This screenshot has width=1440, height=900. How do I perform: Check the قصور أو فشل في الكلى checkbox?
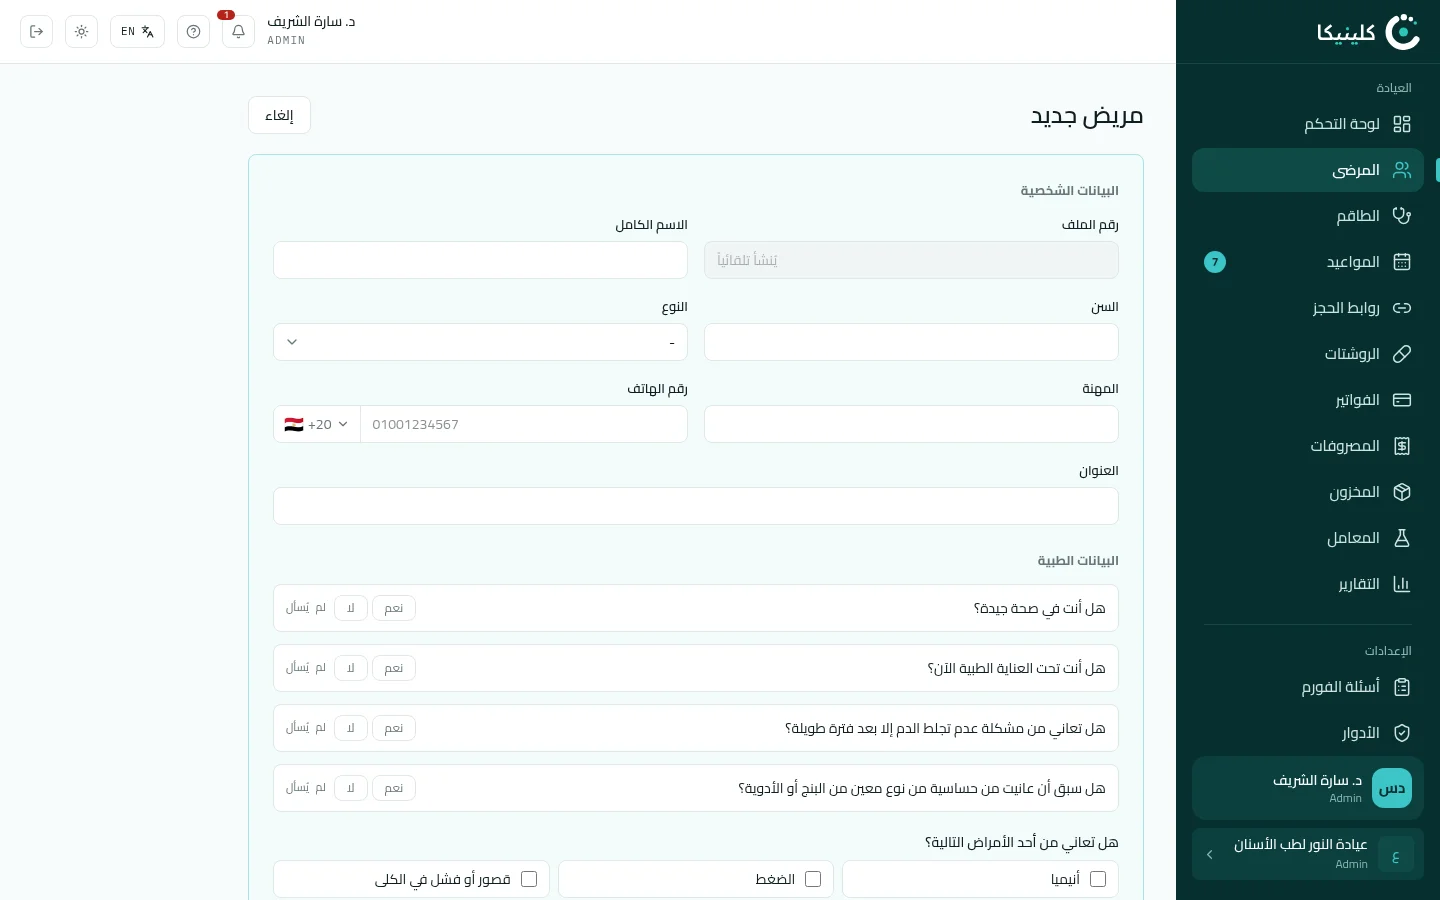tap(529, 879)
